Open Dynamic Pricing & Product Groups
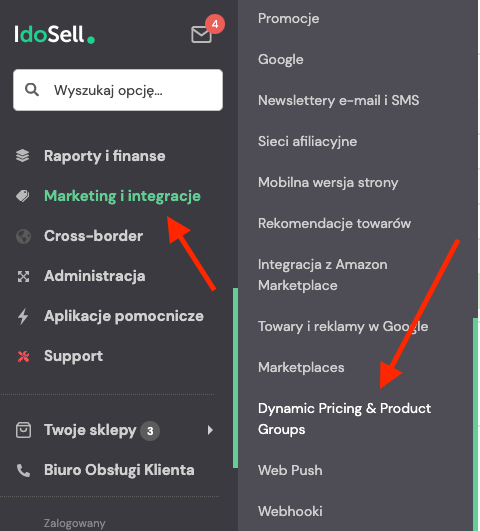480x531 pixels. coord(345,419)
